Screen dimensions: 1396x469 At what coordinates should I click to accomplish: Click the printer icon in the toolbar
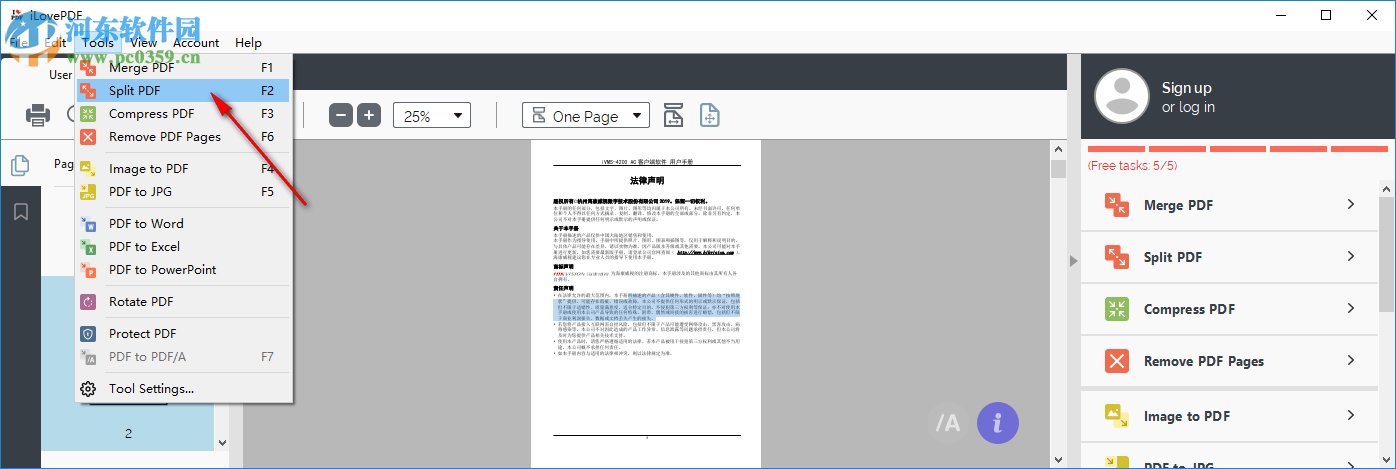38,115
